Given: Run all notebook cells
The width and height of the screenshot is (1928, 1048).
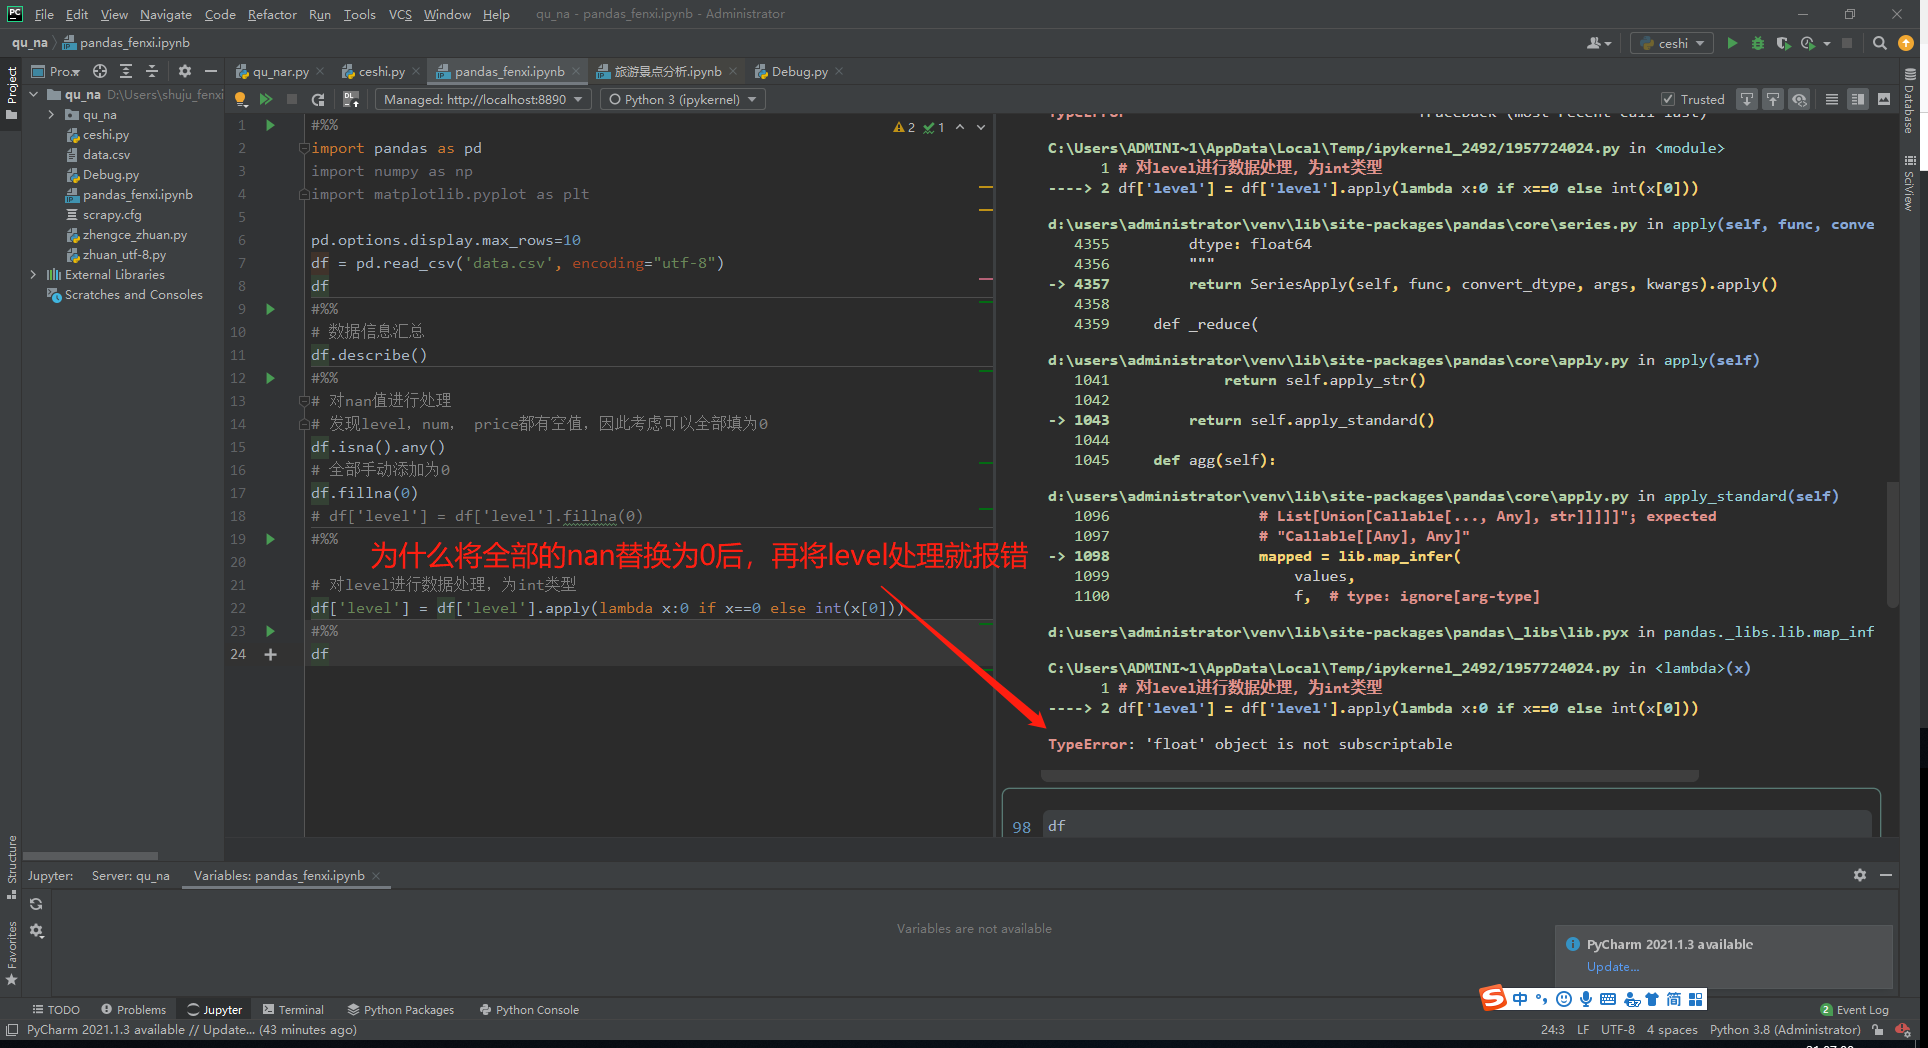Looking at the screenshot, I should (266, 99).
